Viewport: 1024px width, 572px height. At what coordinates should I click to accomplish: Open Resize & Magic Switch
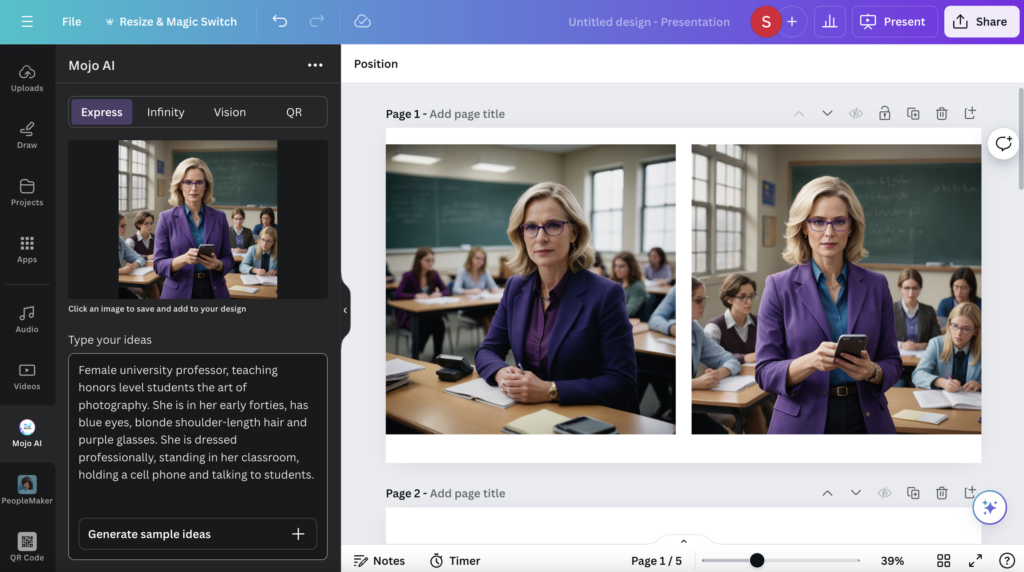(x=171, y=22)
